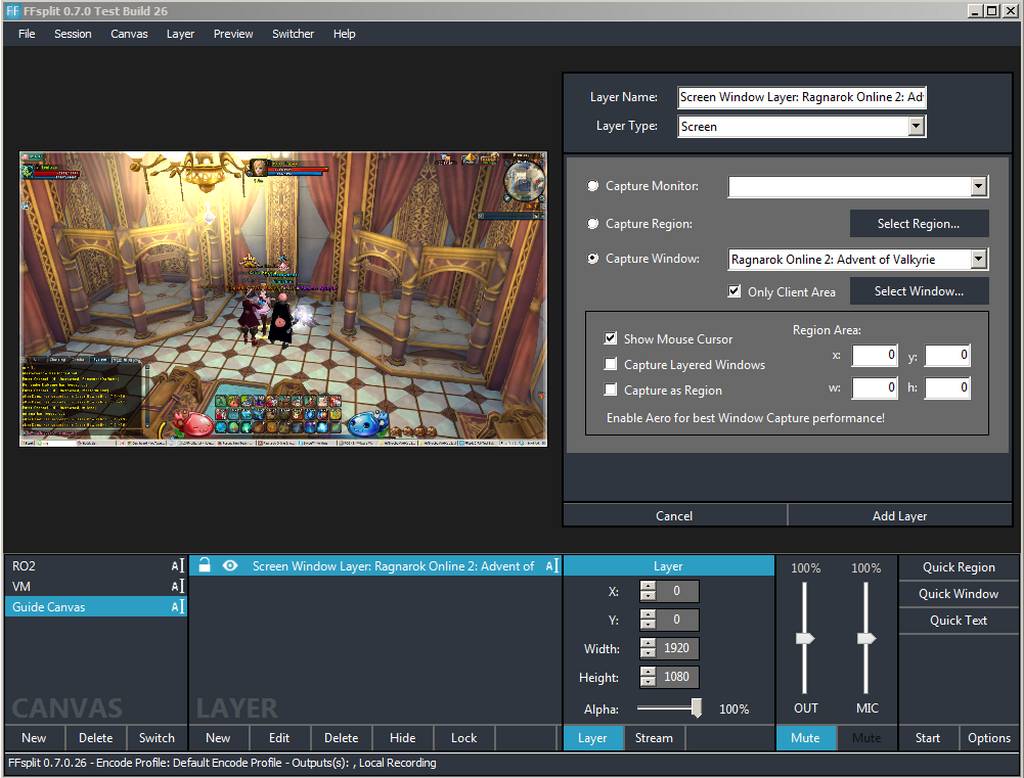Edit the selected layer

click(280, 737)
